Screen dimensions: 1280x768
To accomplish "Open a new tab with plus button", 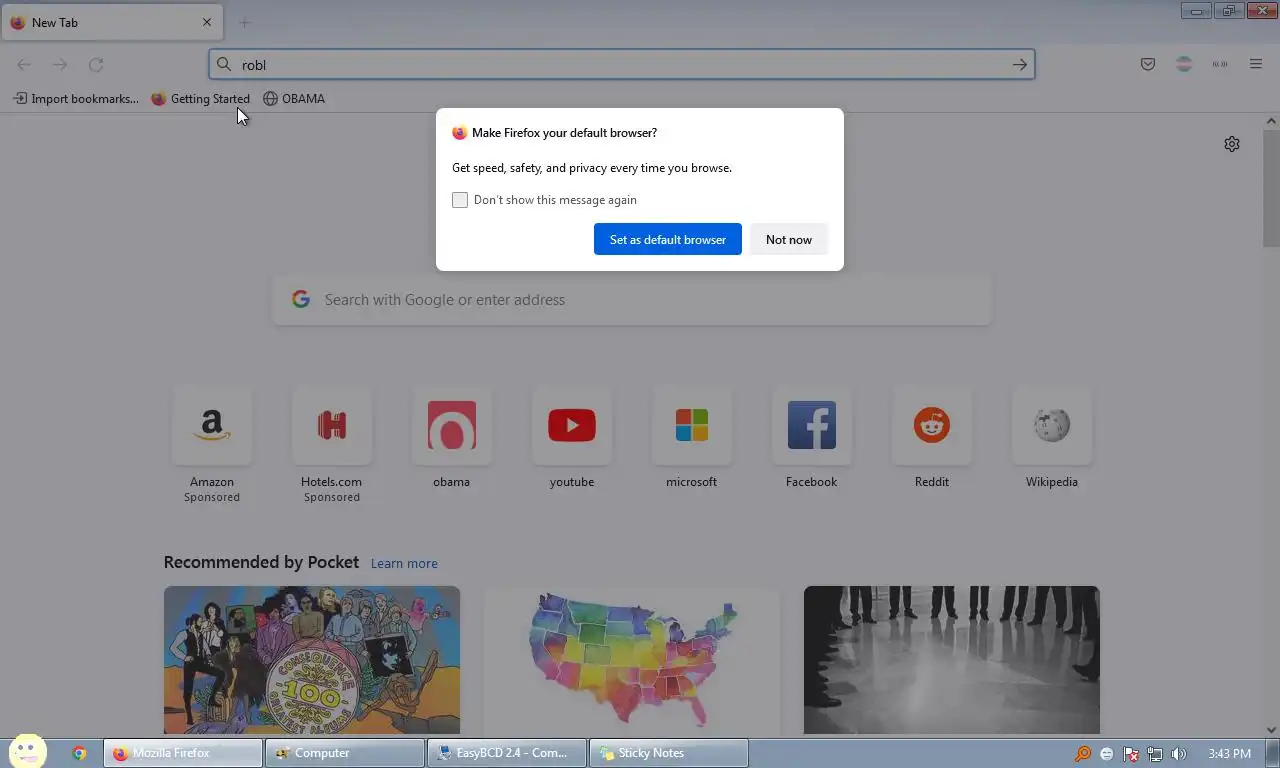I will pyautogui.click(x=244, y=22).
